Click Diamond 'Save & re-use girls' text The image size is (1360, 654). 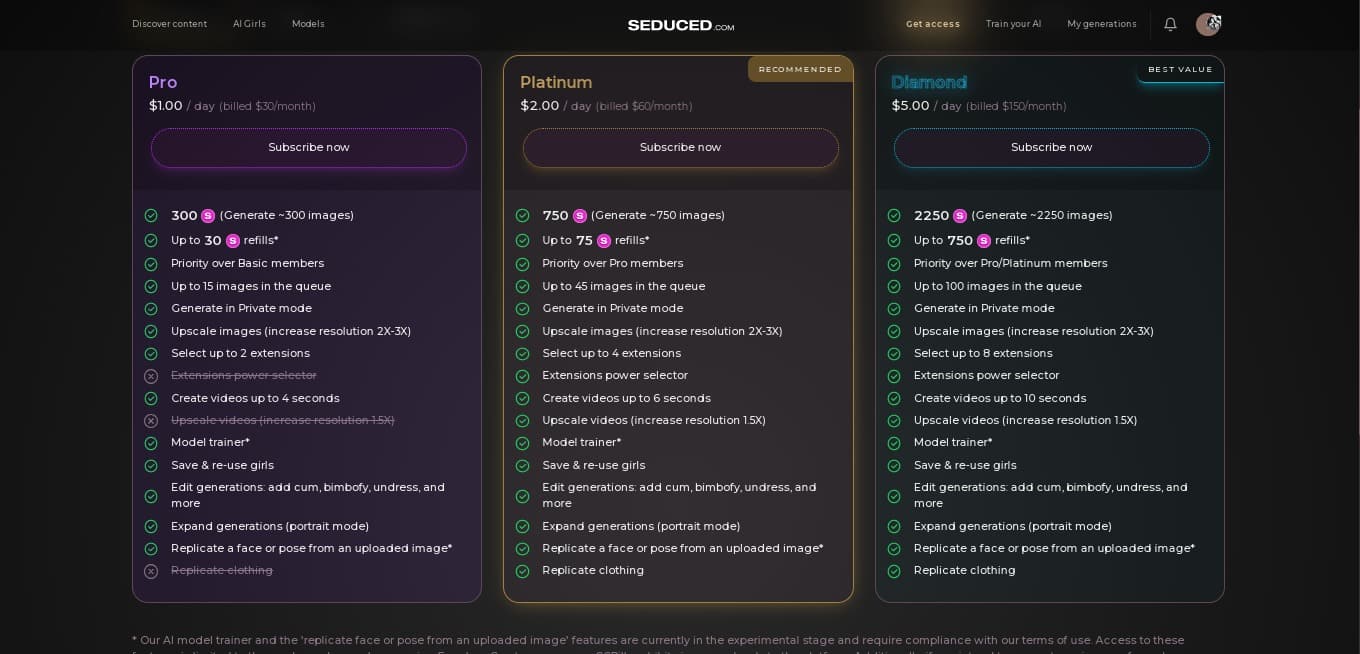click(x=965, y=465)
